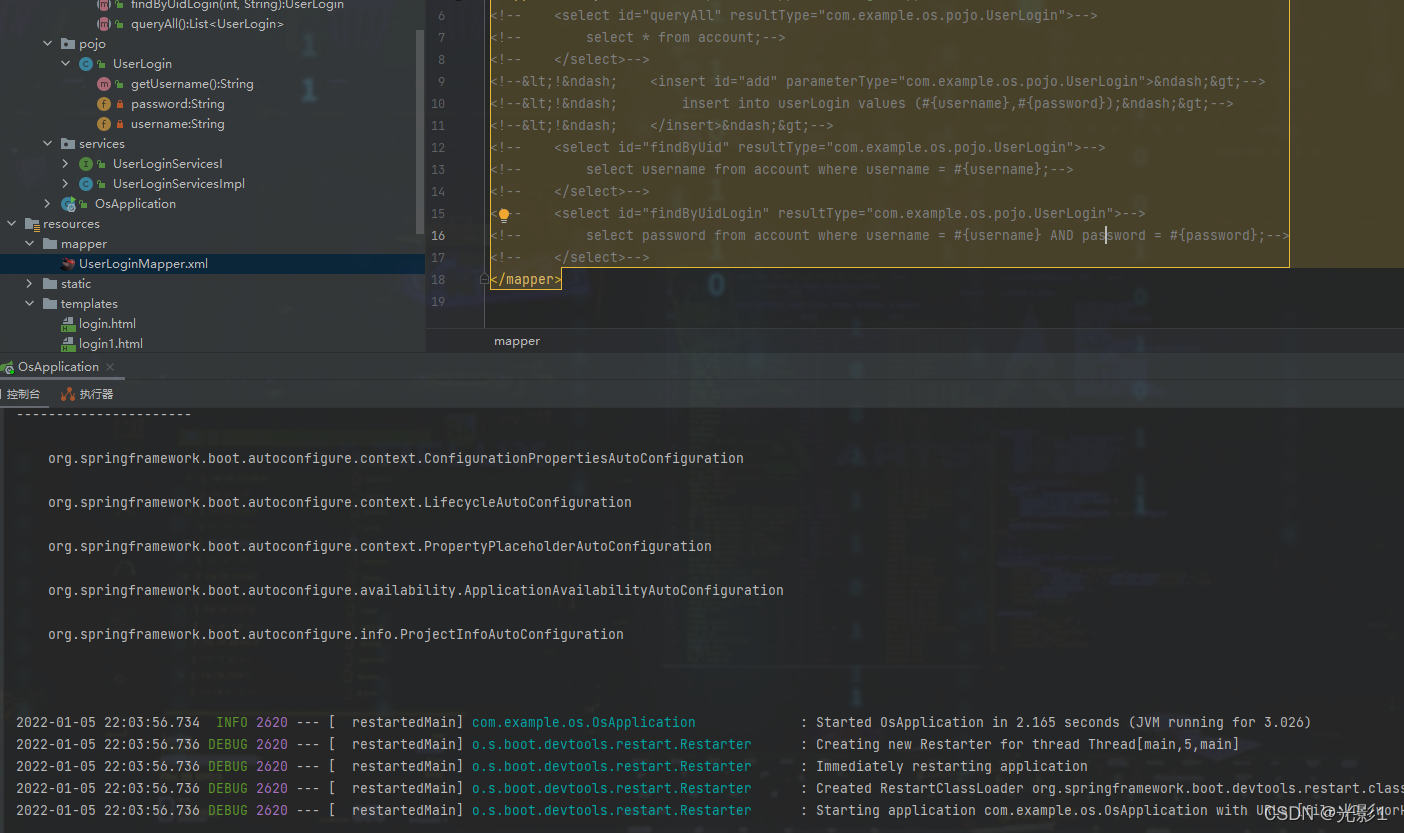Switch to the 控制台 console tab

point(22,394)
